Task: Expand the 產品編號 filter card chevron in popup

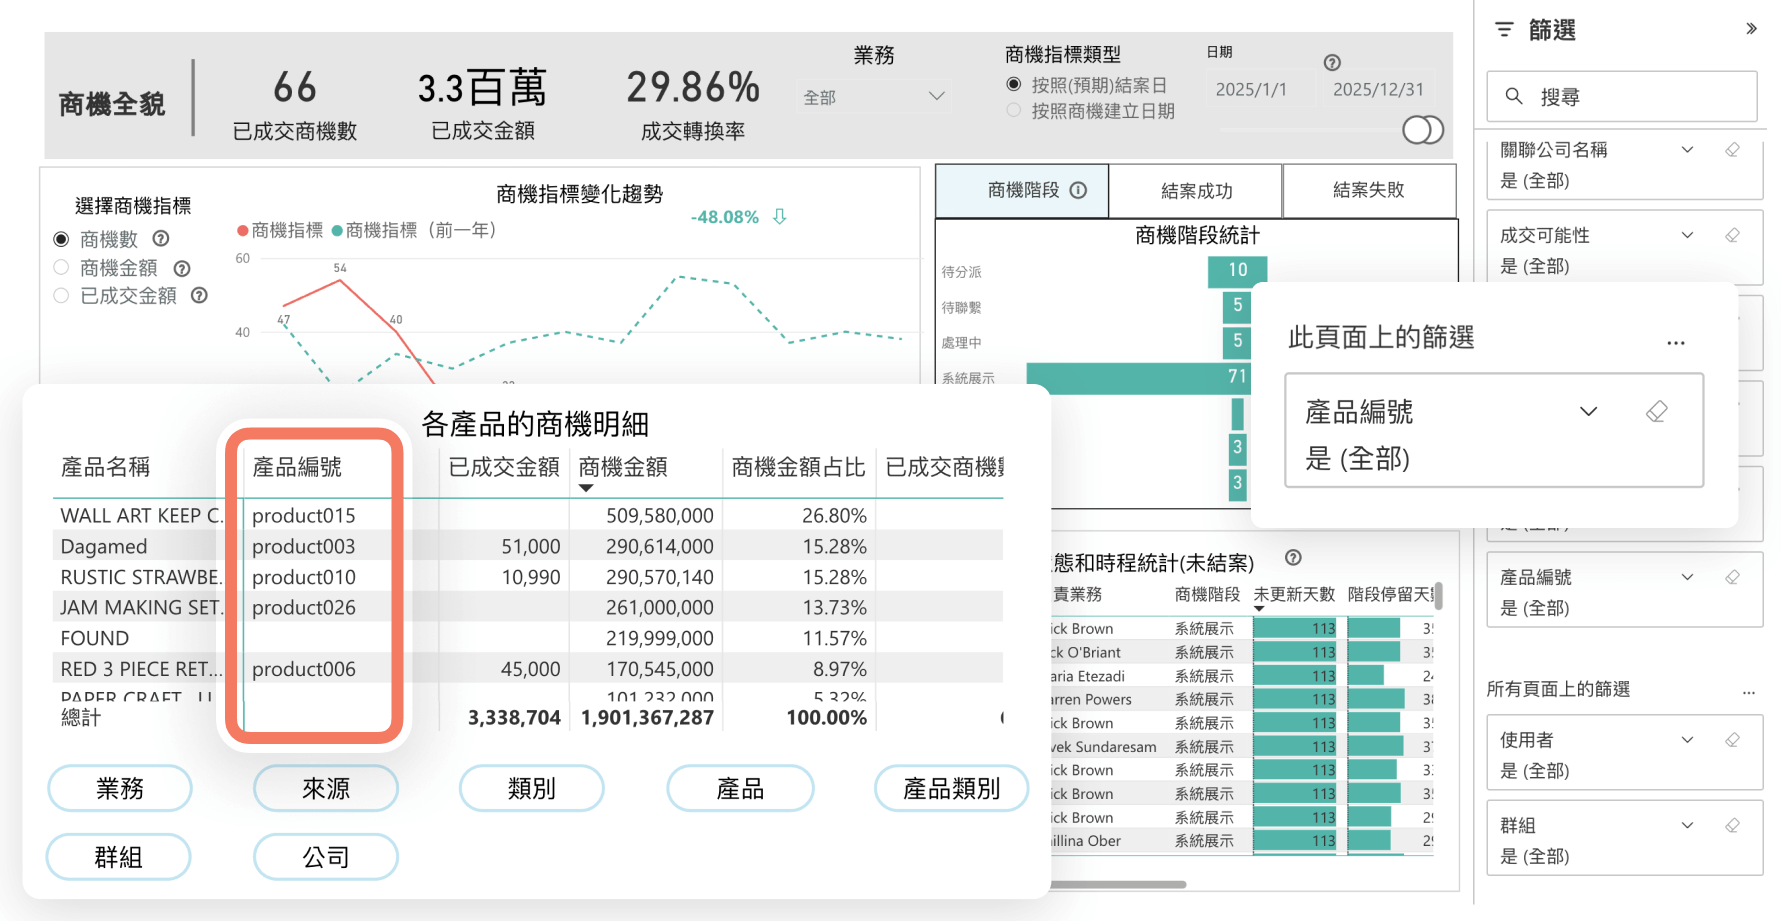Action: click(x=1588, y=411)
